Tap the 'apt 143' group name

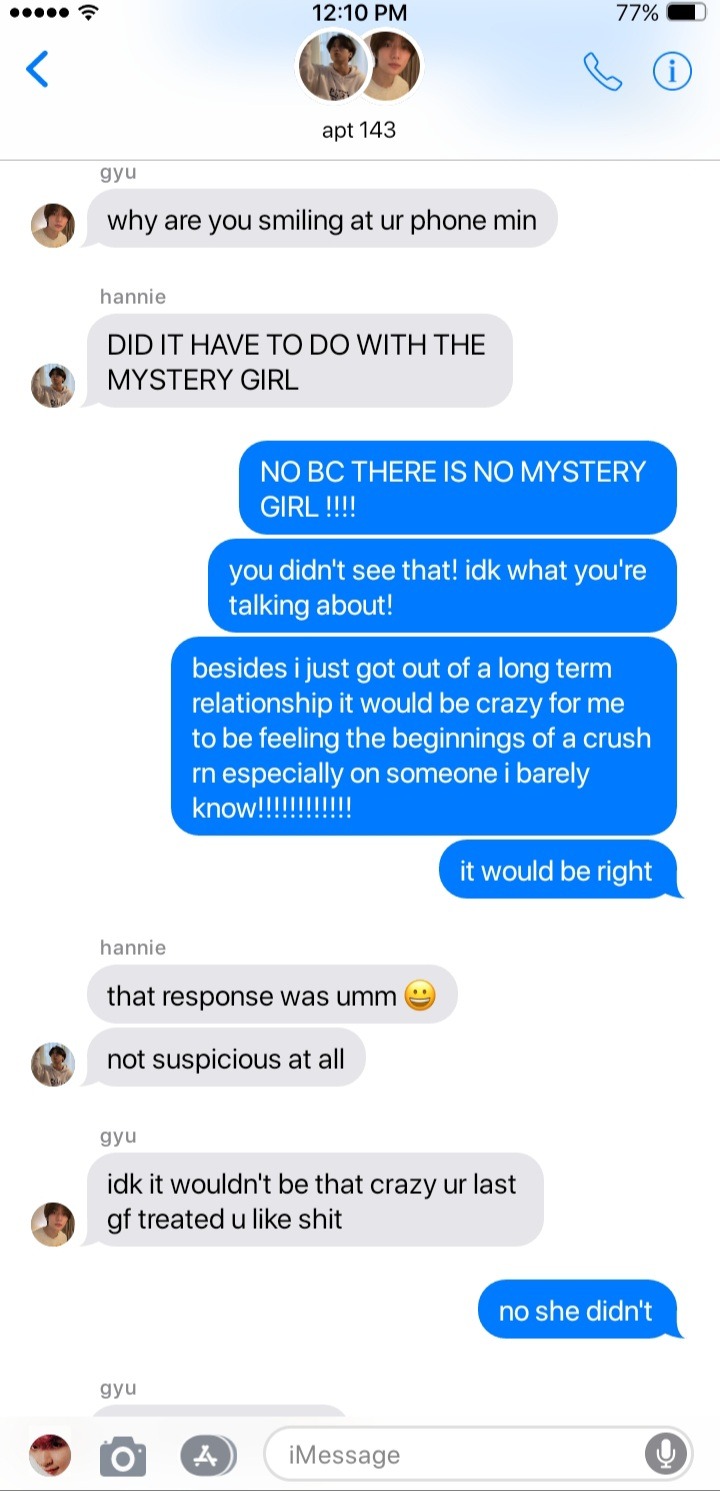[359, 130]
